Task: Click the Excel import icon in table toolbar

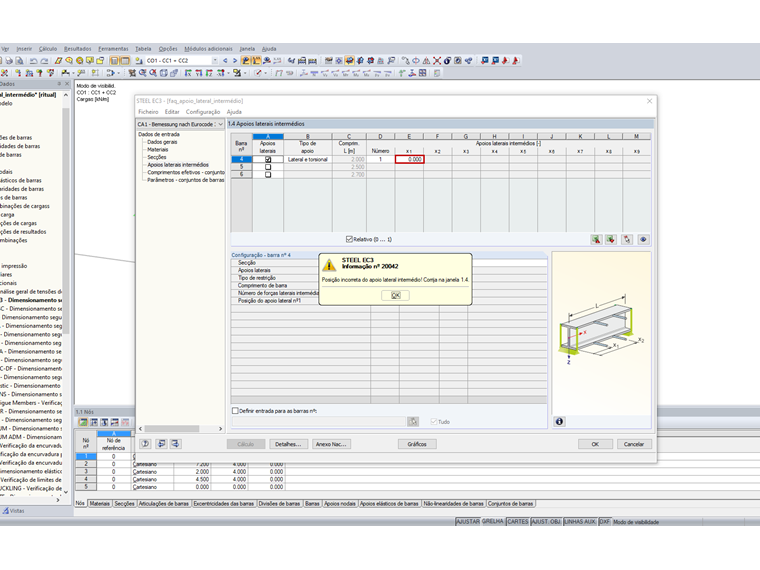Action: (611, 239)
